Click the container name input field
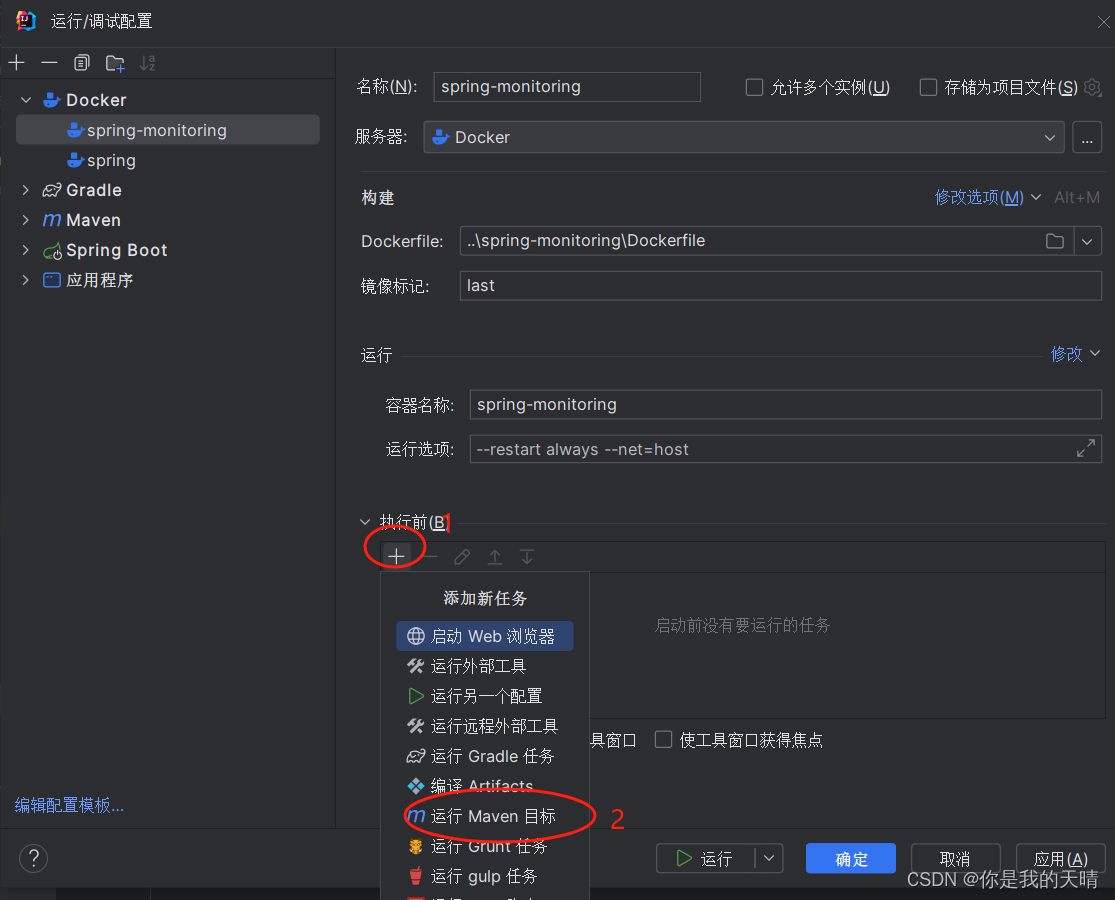The height and width of the screenshot is (900, 1115). point(785,405)
